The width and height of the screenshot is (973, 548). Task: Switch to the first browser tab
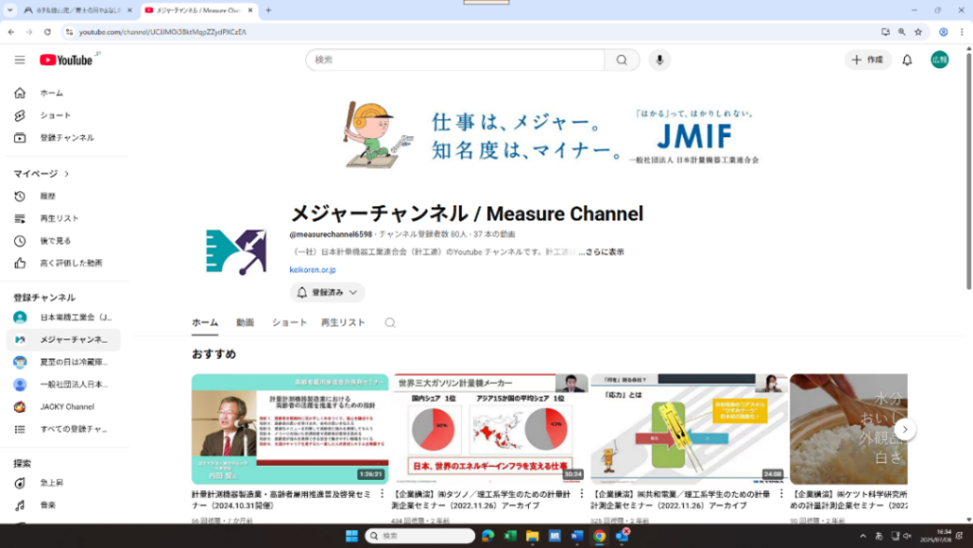point(77,11)
